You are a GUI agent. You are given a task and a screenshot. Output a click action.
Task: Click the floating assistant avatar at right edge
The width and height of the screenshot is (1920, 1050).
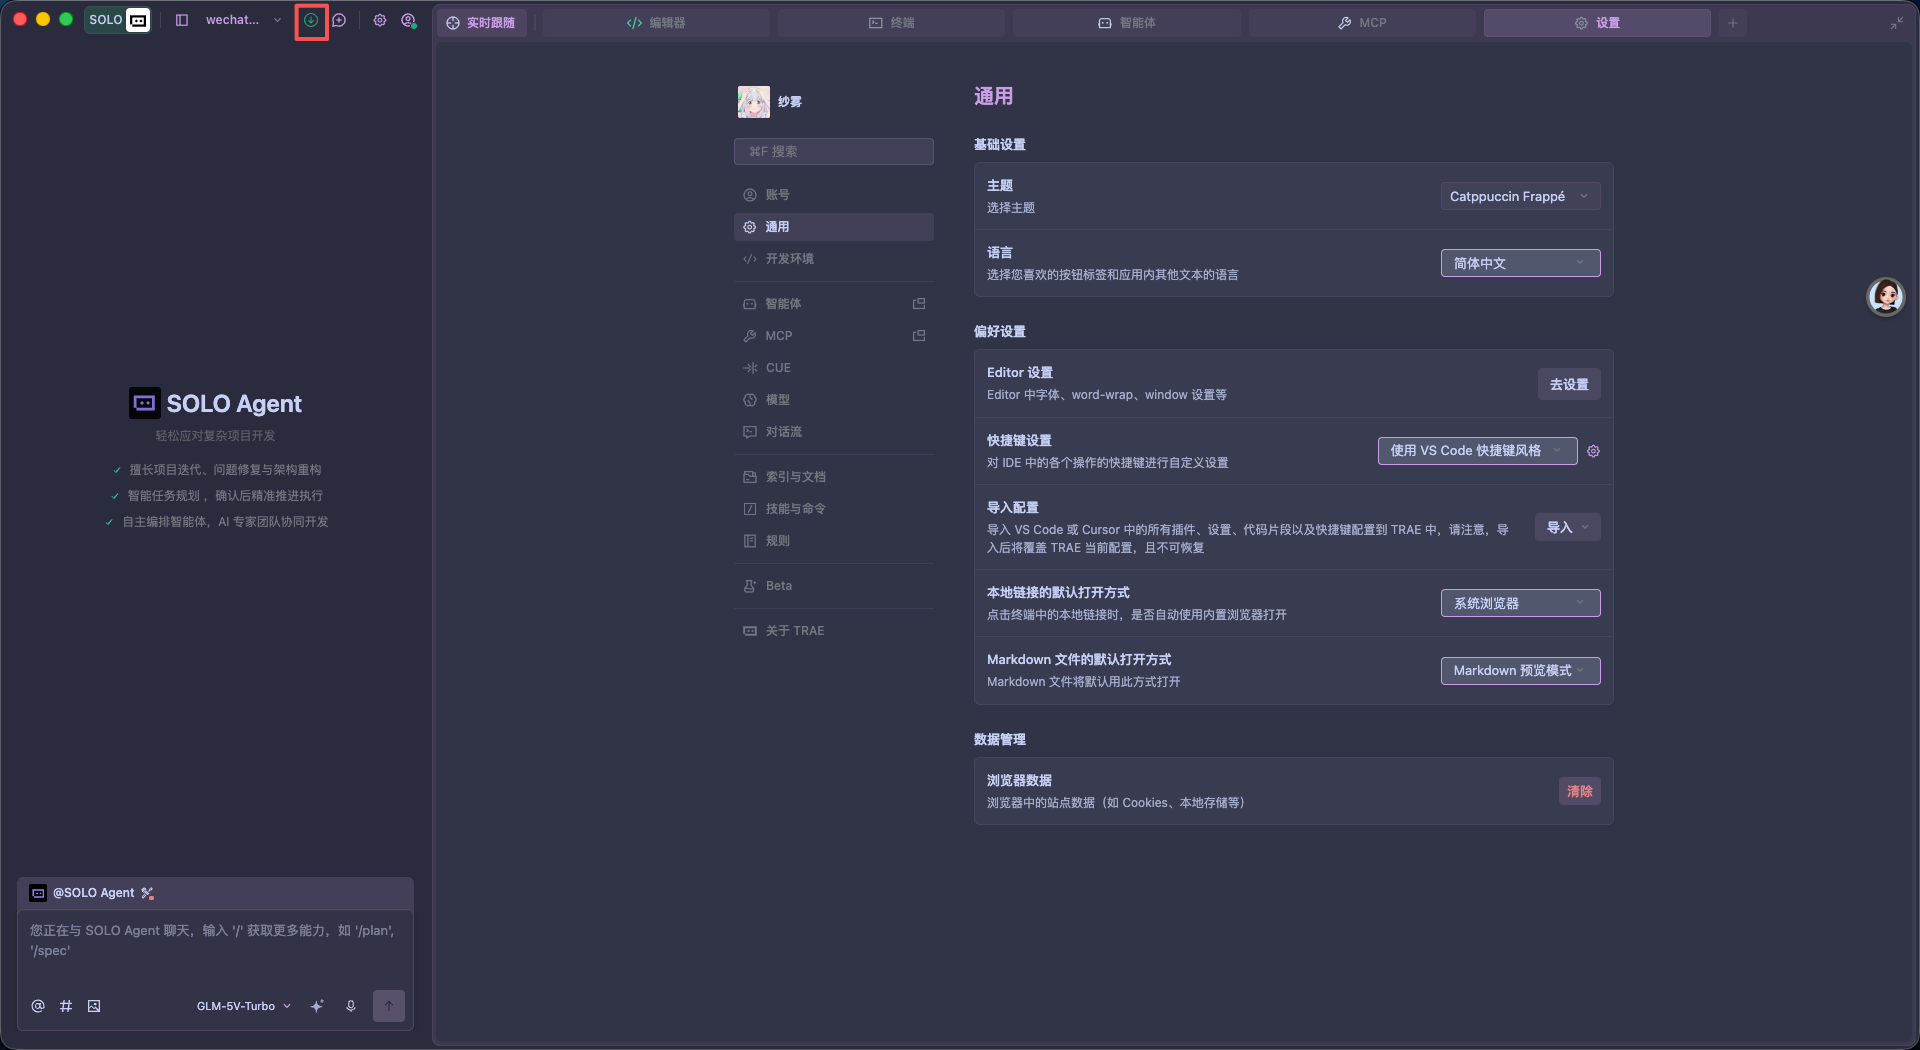point(1886,297)
